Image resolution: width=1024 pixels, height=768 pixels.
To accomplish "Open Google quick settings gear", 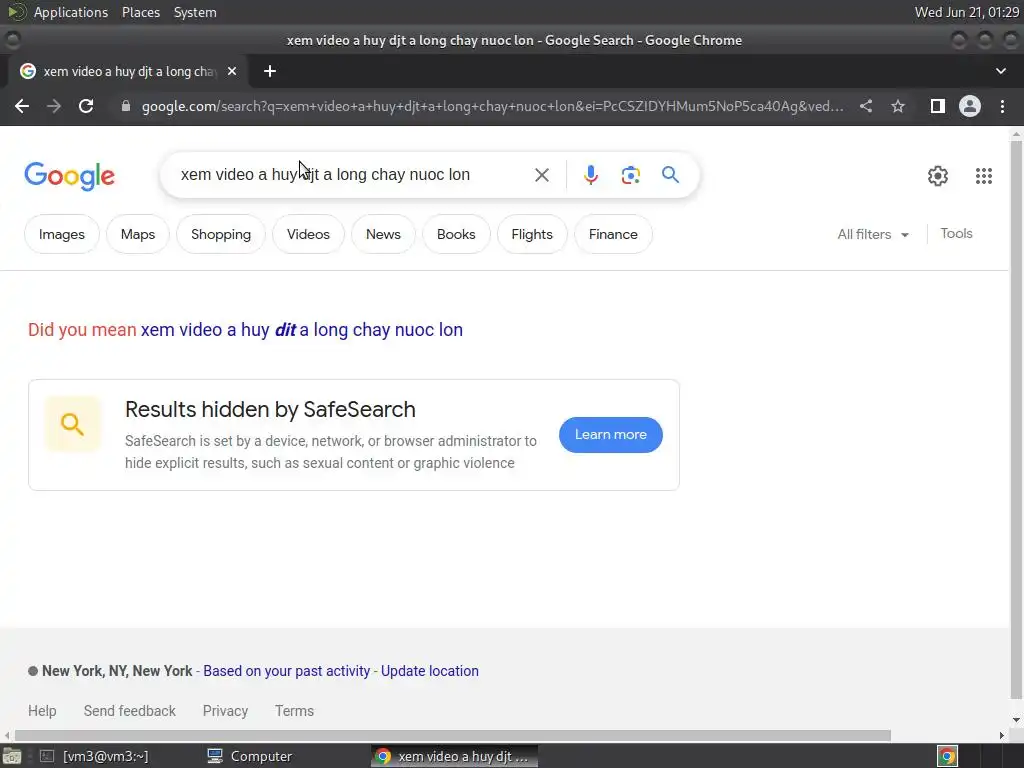I will [938, 176].
